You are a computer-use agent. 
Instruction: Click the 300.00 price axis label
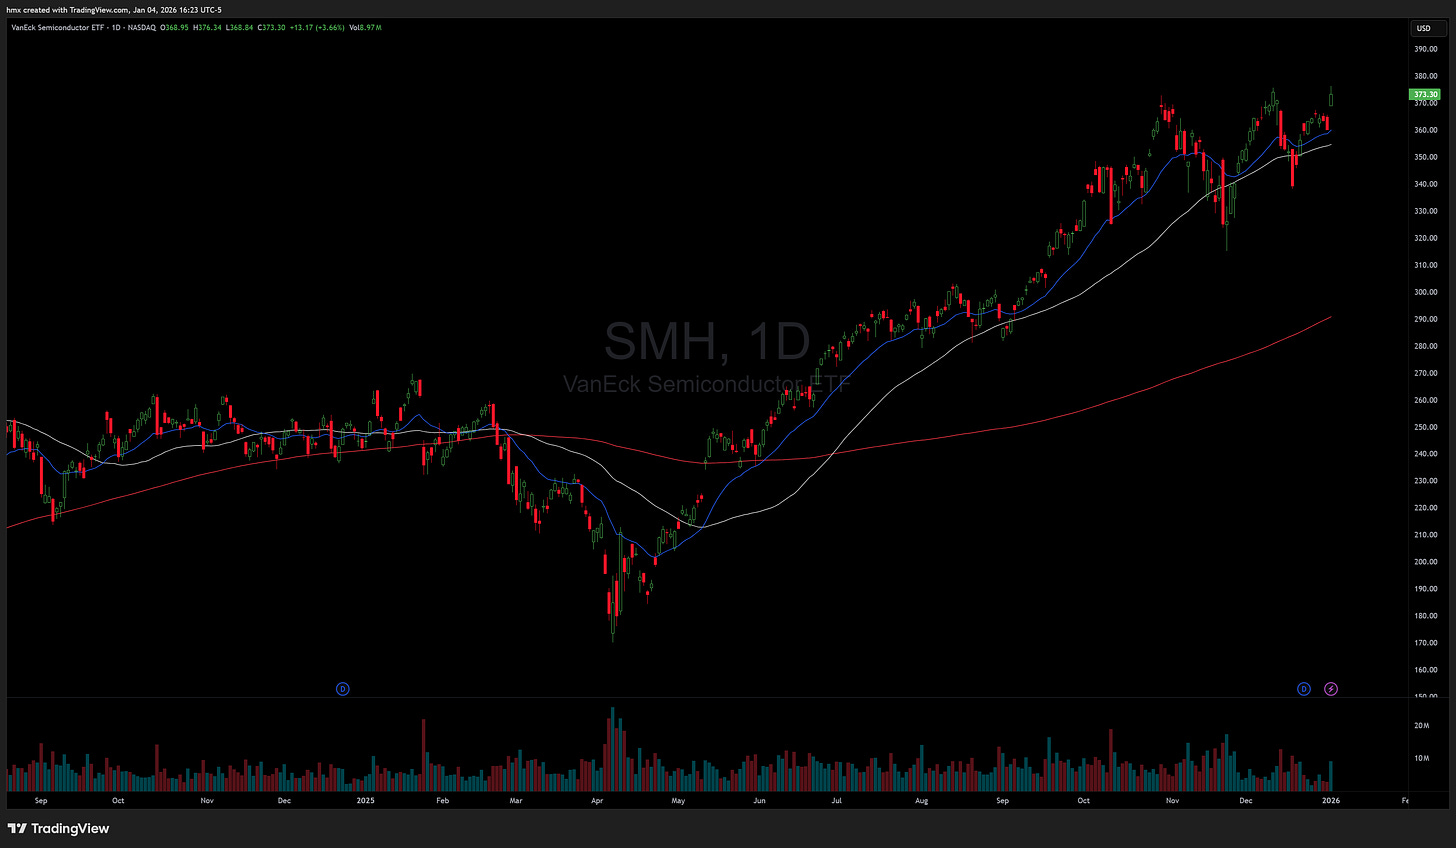1426,292
